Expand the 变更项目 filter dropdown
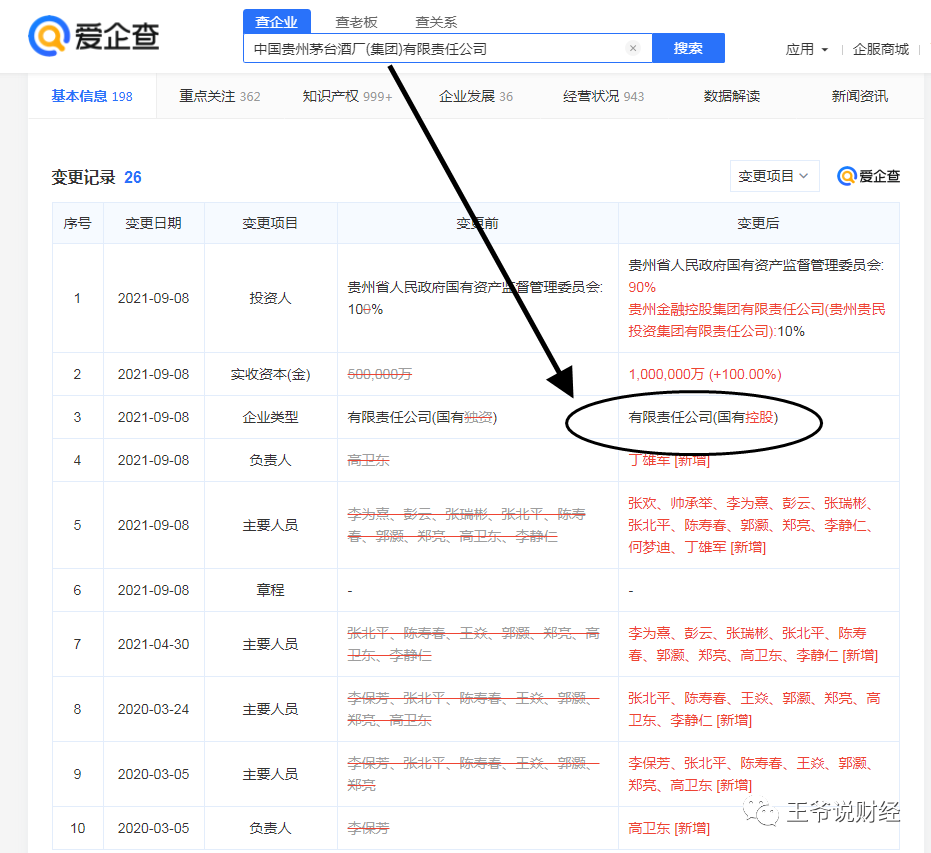This screenshot has width=931, height=853. (774, 176)
